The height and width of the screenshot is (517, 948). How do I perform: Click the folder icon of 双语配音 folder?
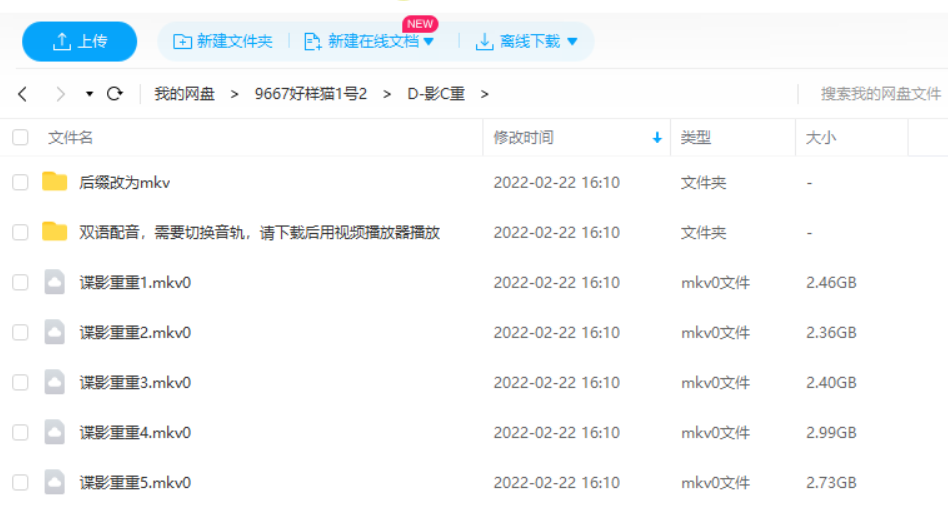pos(54,232)
